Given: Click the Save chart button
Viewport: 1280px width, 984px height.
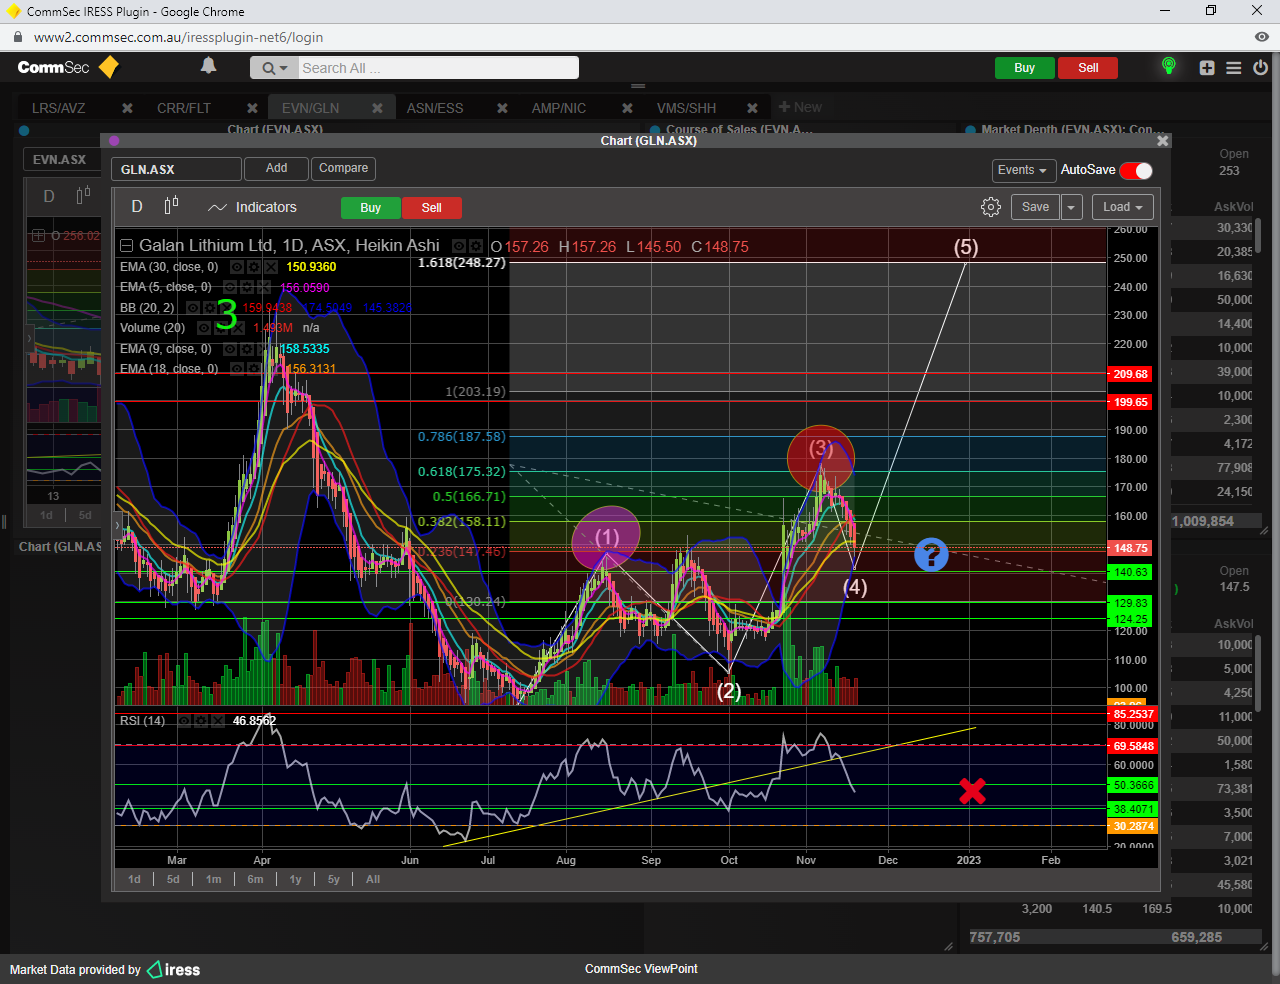Looking at the screenshot, I should (1035, 207).
